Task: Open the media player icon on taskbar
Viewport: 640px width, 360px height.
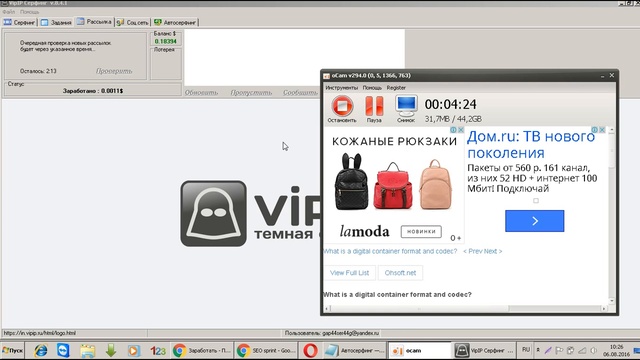Action: [x=134, y=351]
